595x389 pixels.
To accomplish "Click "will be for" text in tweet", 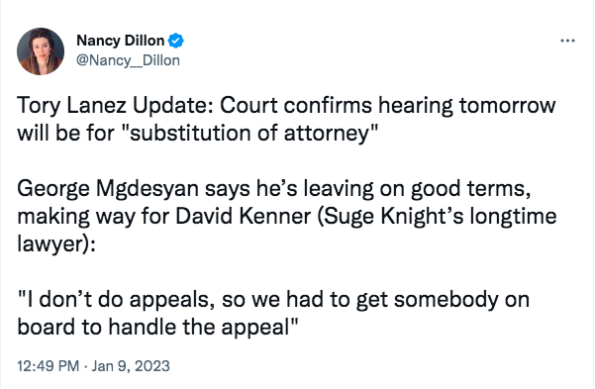I will click(66, 133).
